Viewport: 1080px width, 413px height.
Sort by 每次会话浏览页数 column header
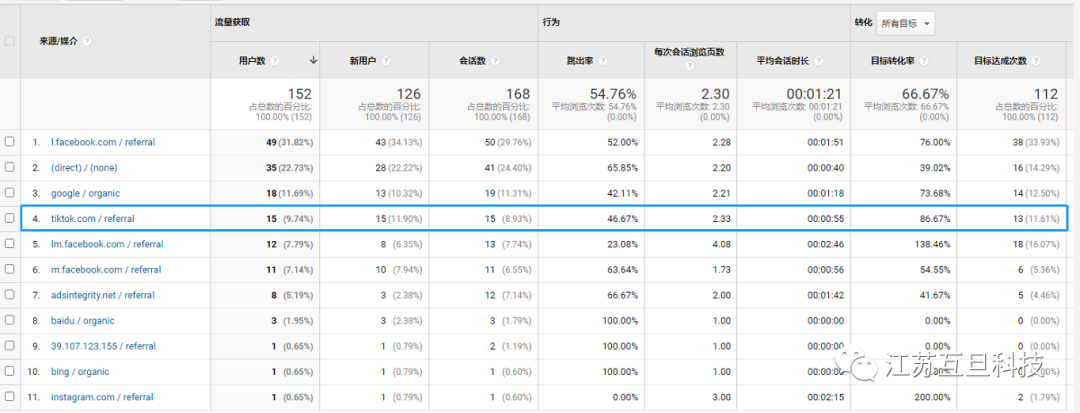[x=689, y=52]
